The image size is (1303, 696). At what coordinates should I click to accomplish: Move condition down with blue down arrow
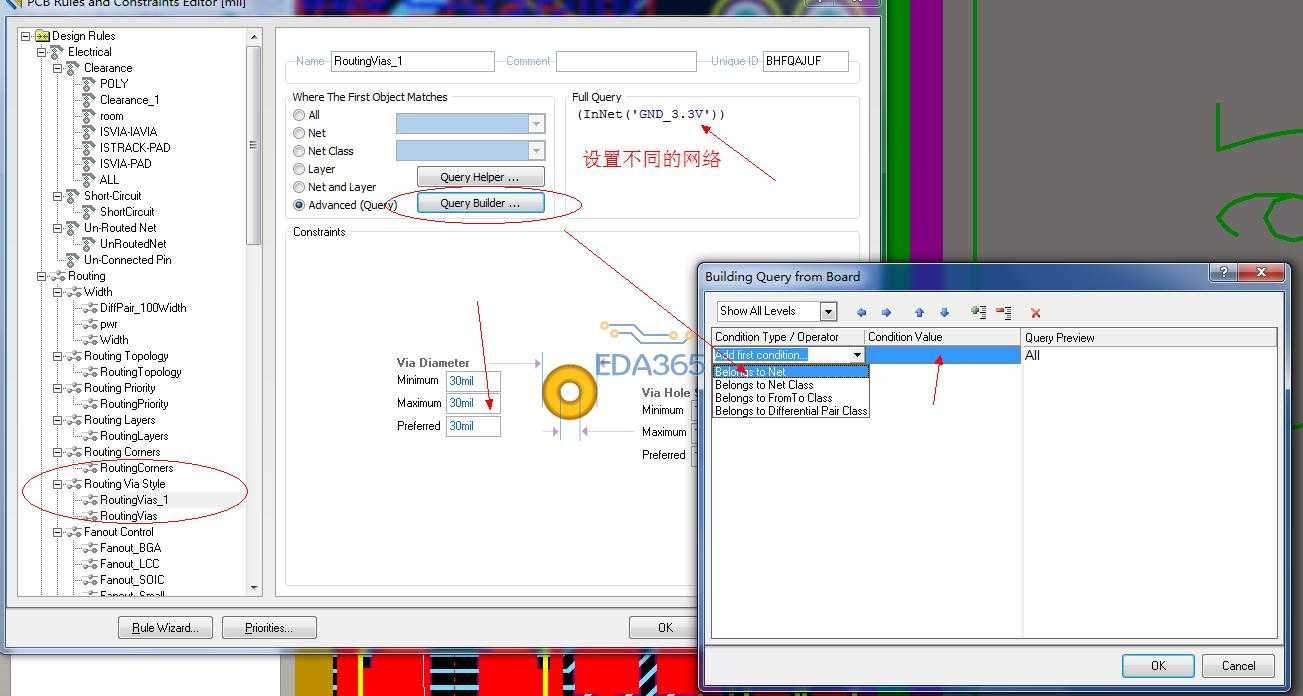click(x=944, y=312)
